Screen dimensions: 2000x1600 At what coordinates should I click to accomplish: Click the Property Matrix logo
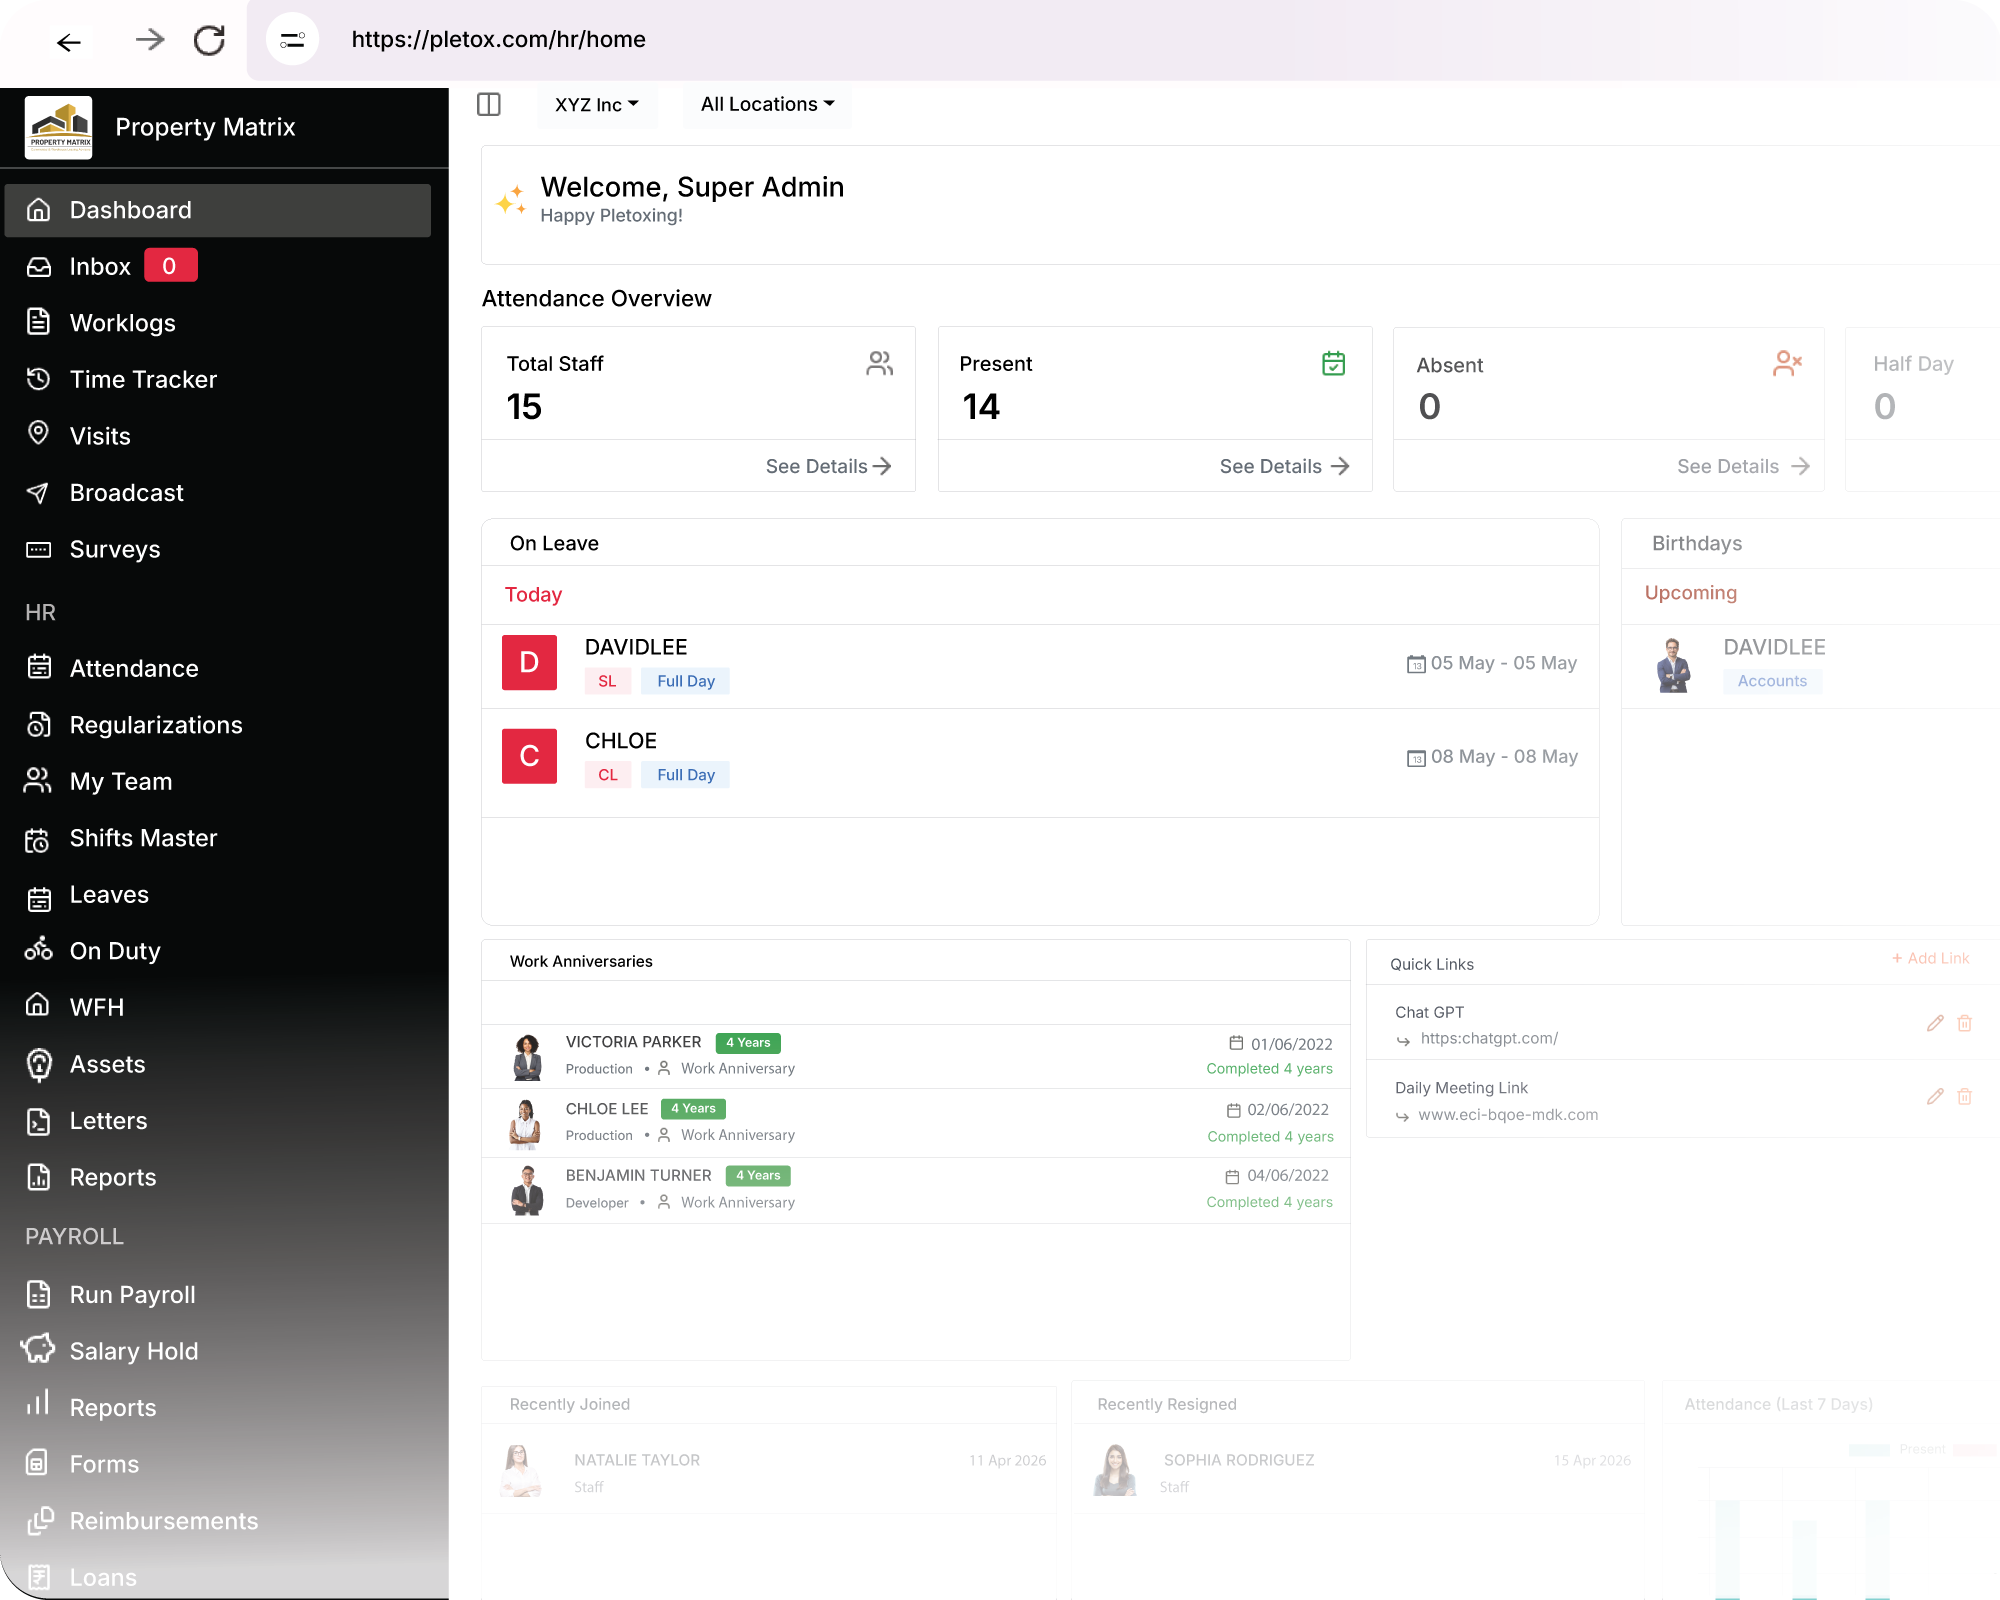58,127
